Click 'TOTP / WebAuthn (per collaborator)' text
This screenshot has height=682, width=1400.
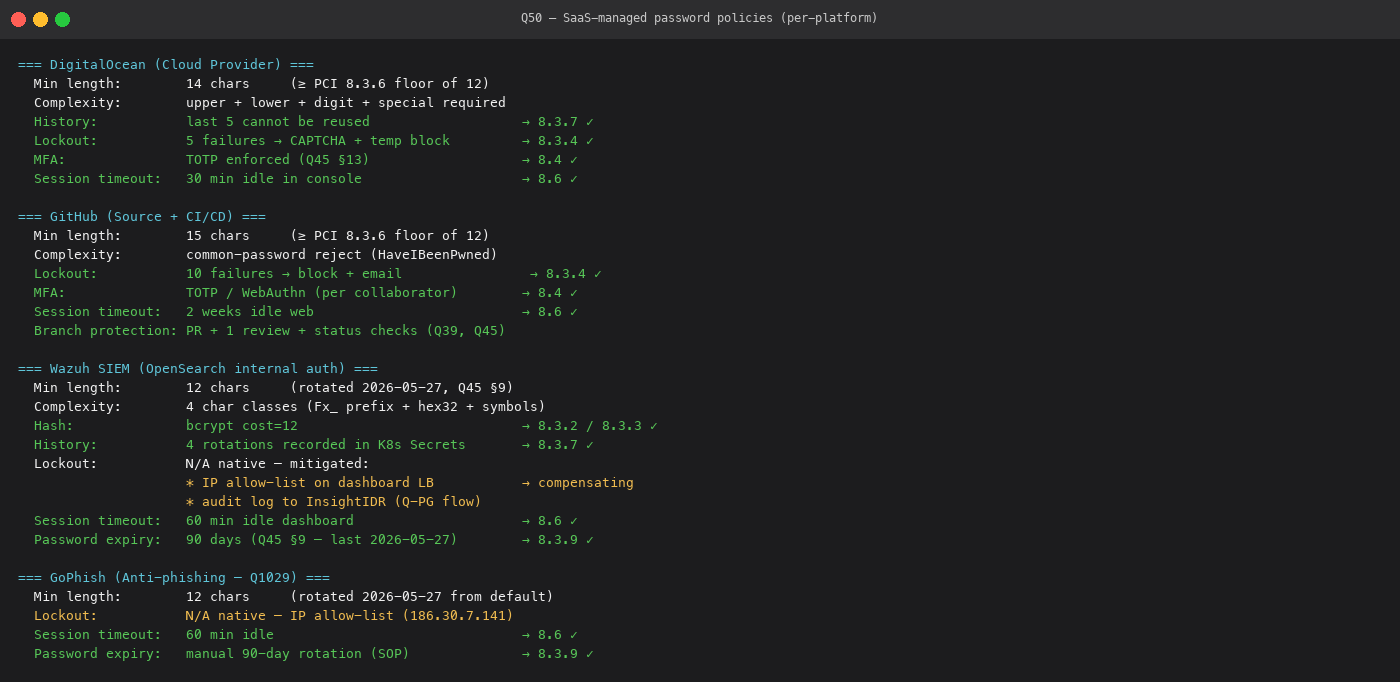(x=322, y=292)
